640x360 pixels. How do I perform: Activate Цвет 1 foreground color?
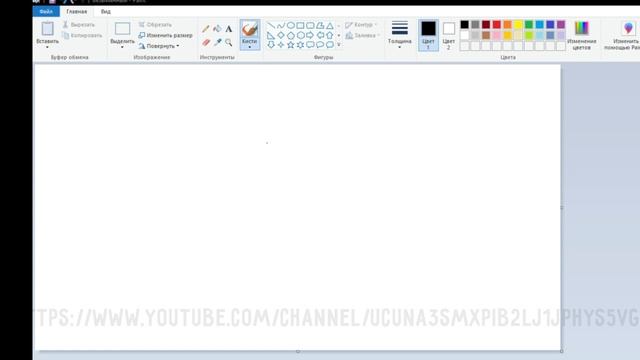428,35
